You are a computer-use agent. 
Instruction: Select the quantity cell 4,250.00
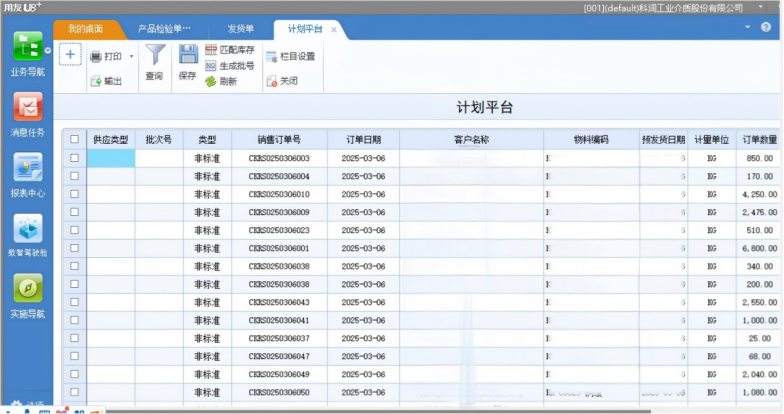pyautogui.click(x=760, y=194)
